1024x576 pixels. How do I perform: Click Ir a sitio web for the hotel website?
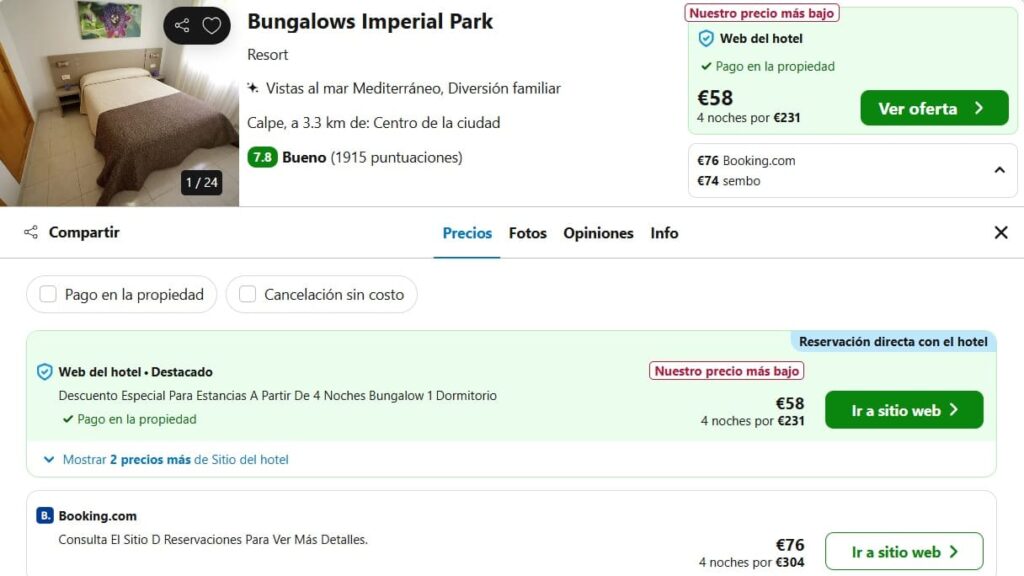[x=904, y=409]
